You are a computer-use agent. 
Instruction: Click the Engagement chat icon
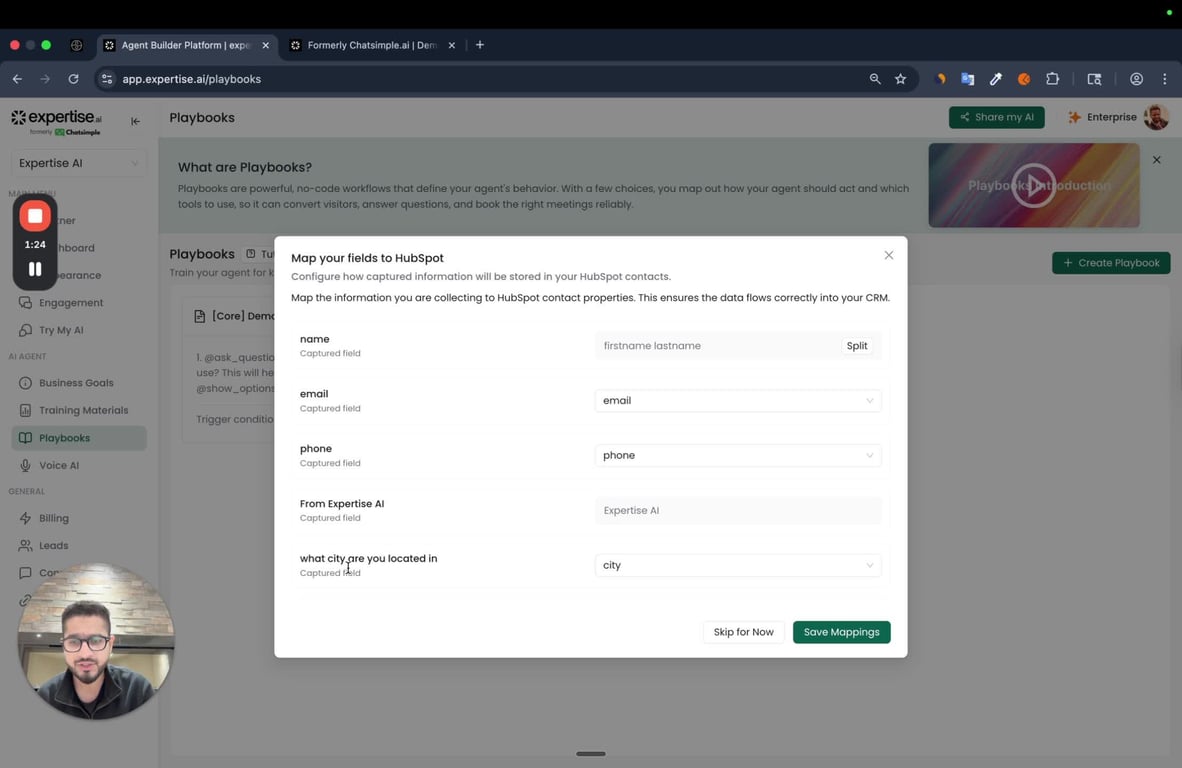tap(25, 303)
